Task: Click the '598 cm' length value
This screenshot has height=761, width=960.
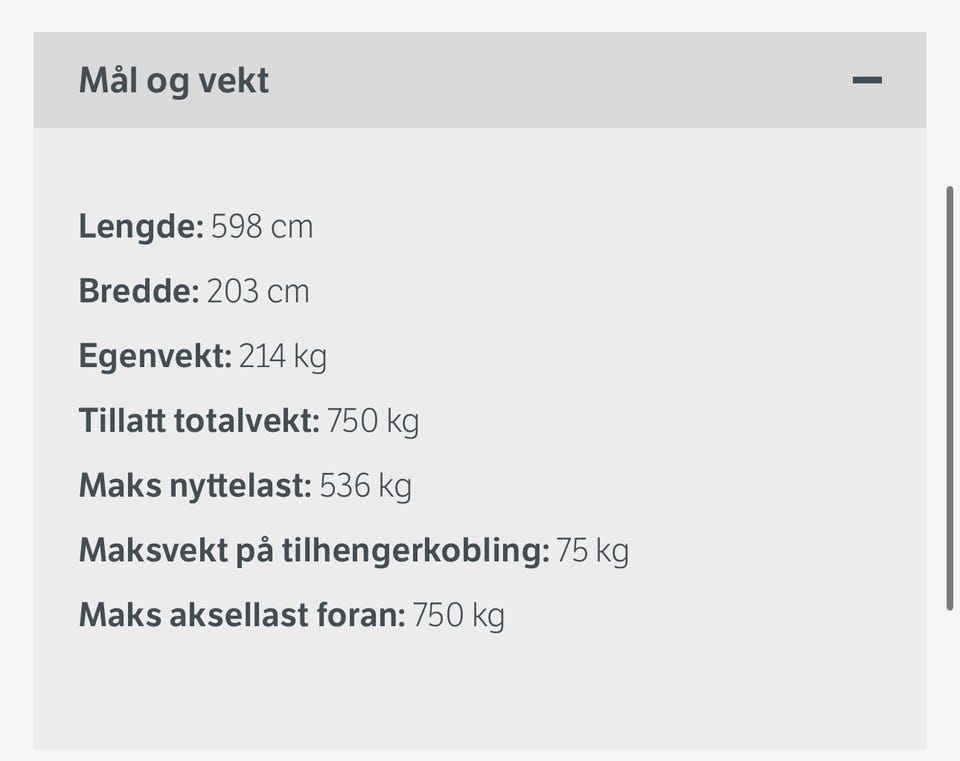Action: pyautogui.click(x=262, y=227)
